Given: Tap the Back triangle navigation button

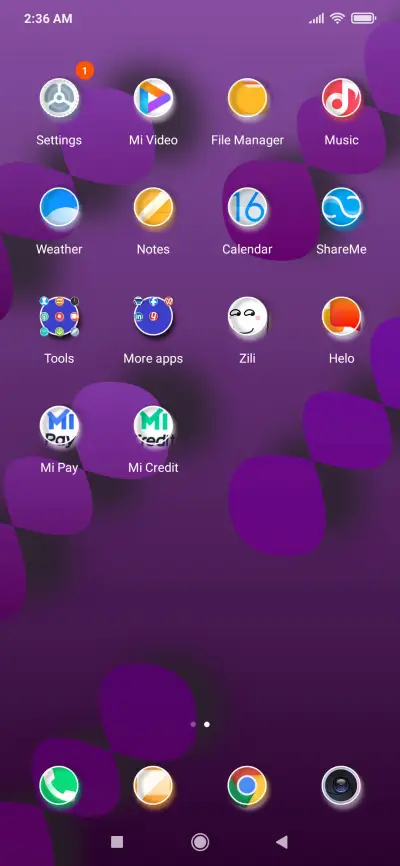Looking at the screenshot, I should click(282, 842).
